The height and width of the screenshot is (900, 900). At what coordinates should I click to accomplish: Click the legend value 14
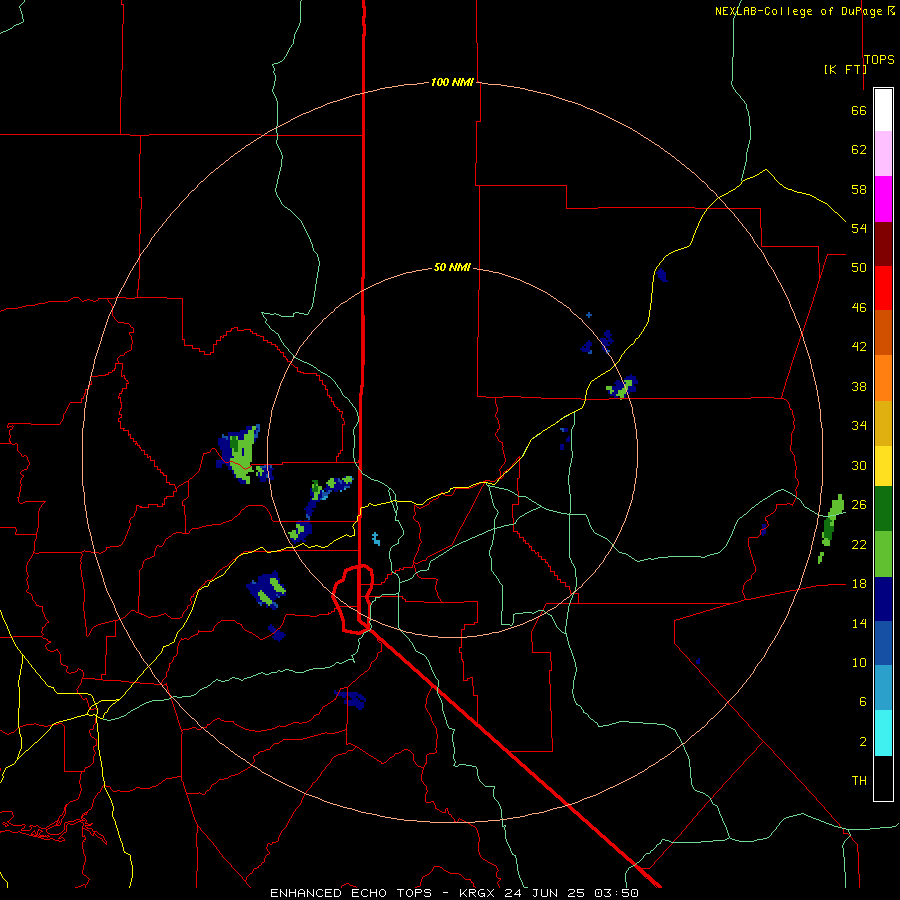pos(859,623)
